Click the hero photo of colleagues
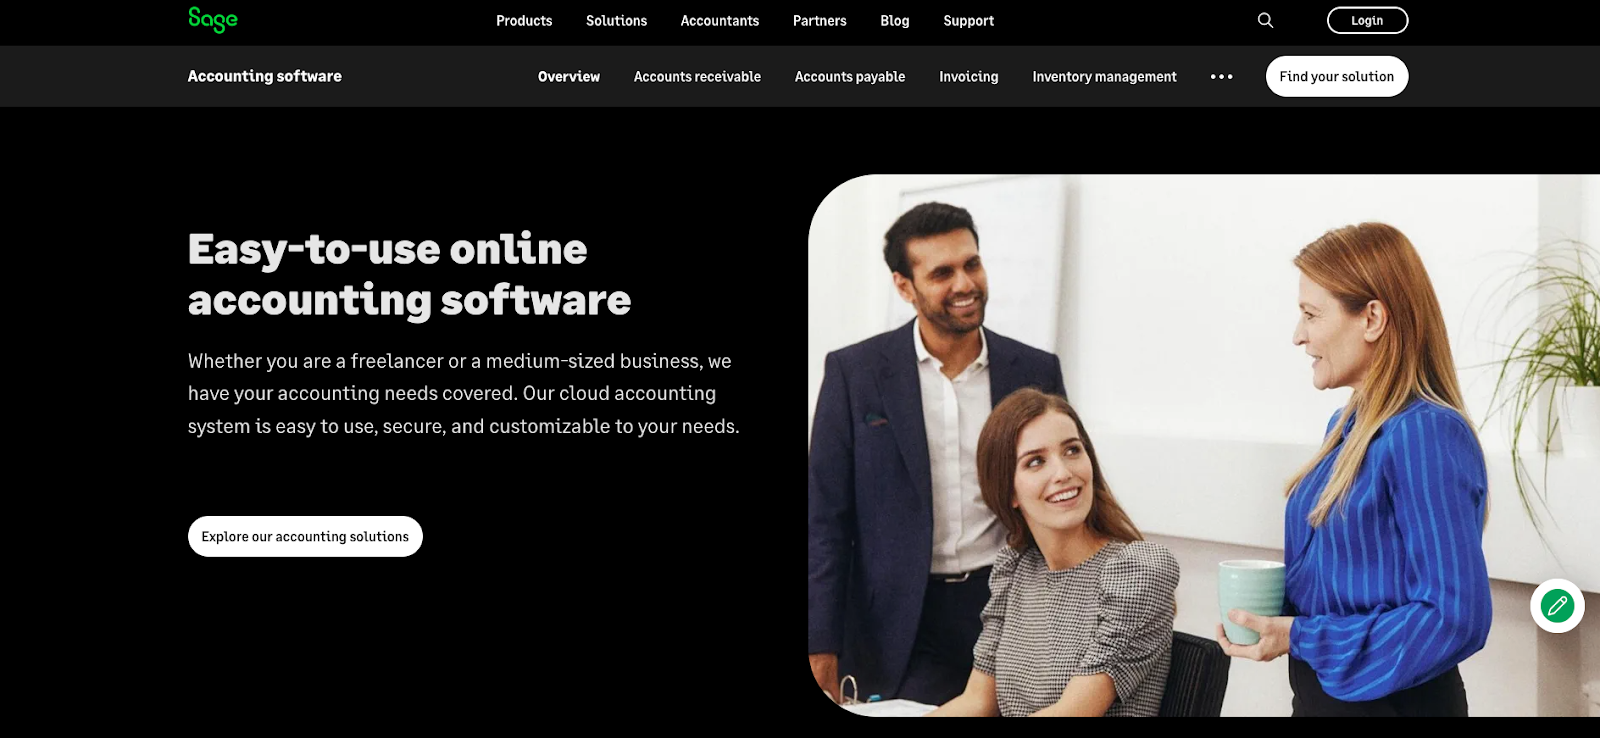This screenshot has width=1600, height=738. pyautogui.click(x=1204, y=445)
